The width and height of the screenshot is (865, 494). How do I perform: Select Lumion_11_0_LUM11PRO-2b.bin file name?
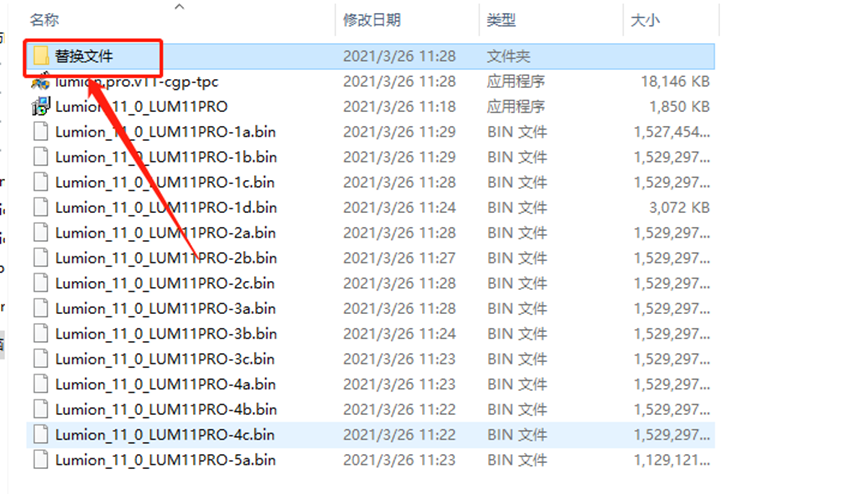[166, 258]
